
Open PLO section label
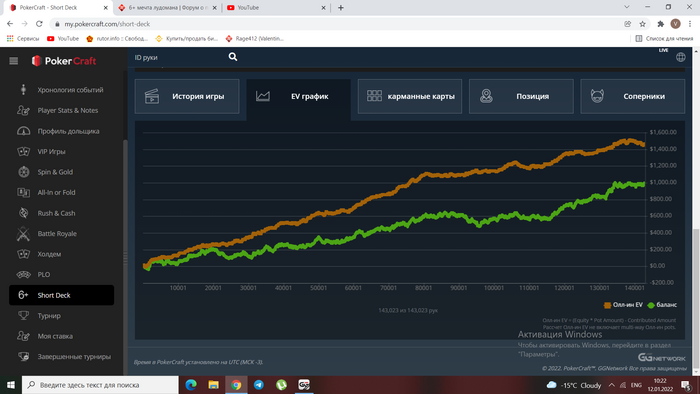point(44,274)
